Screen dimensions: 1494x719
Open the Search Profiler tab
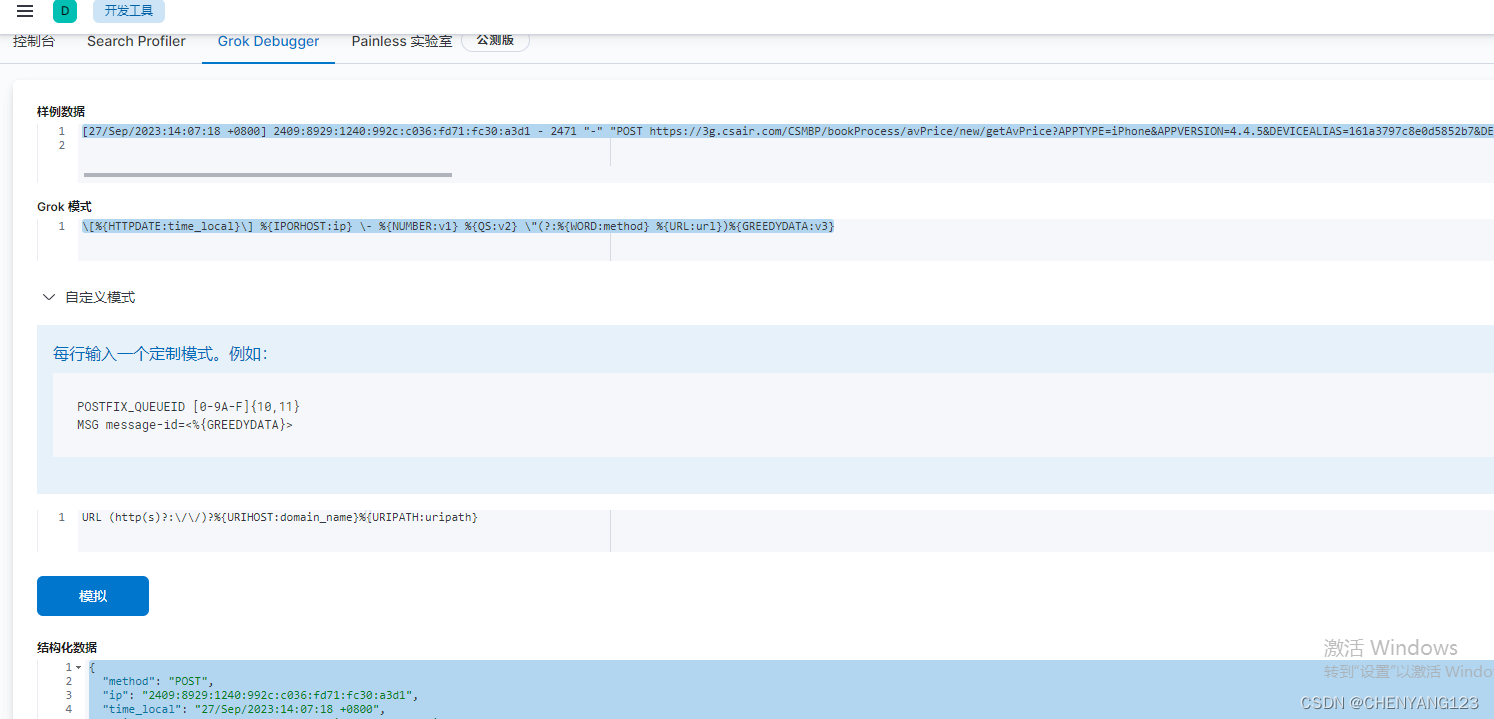click(135, 40)
